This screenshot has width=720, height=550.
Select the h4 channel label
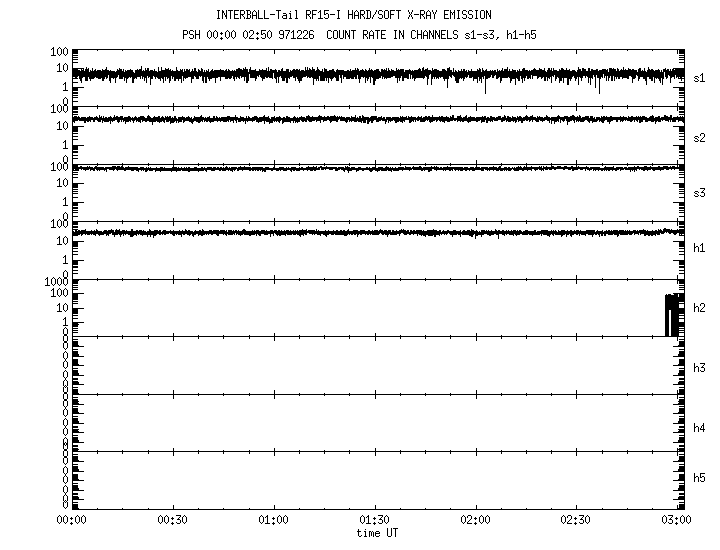[x=700, y=428]
